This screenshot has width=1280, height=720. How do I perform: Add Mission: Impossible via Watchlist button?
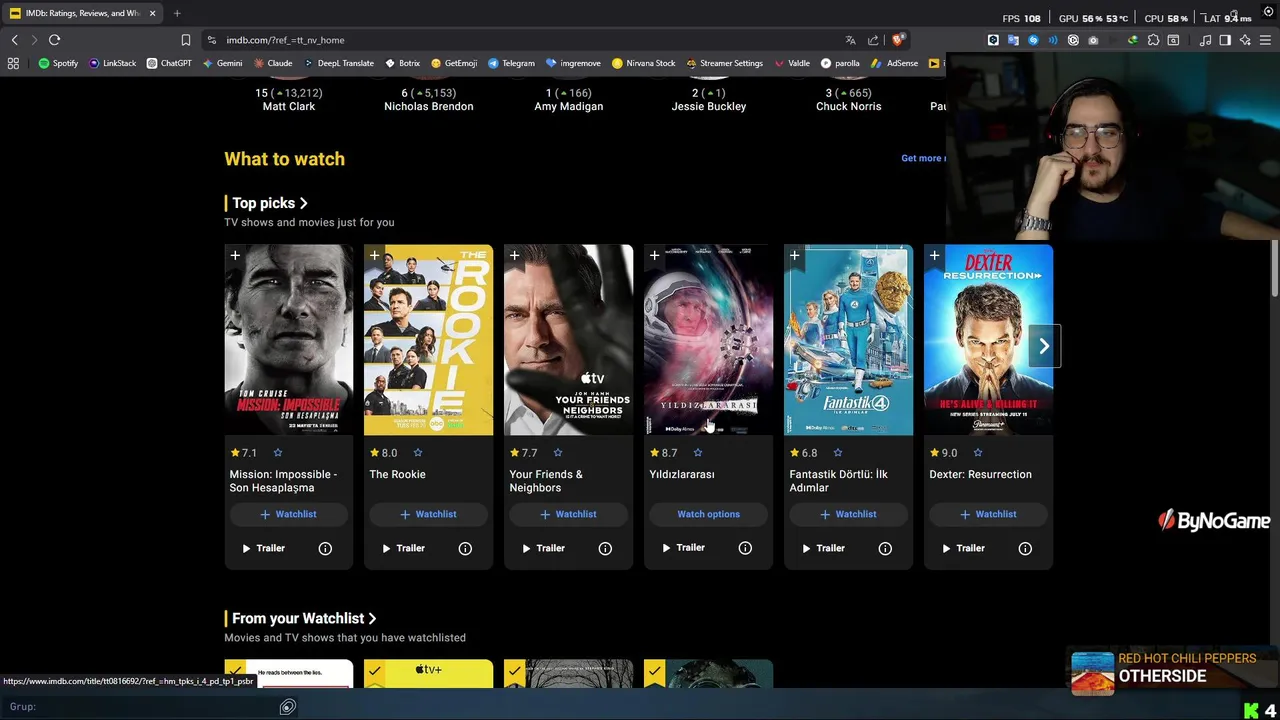[288, 514]
